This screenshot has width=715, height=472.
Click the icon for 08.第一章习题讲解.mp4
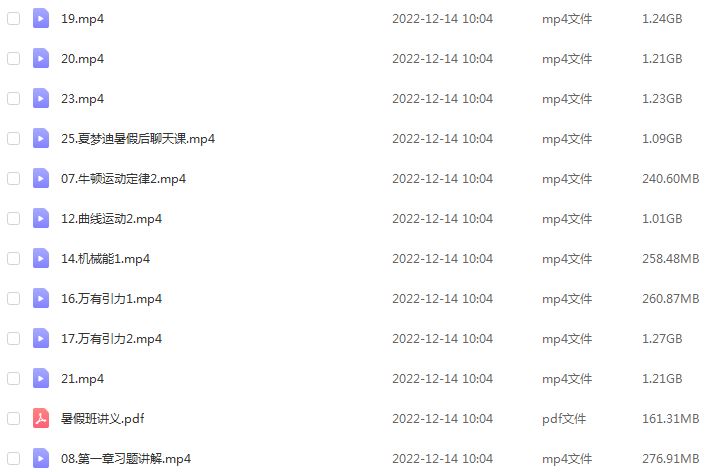[x=41, y=458]
